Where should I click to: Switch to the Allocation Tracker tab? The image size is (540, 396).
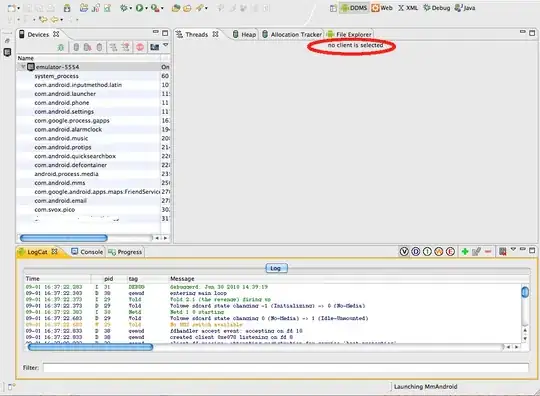[292, 34]
